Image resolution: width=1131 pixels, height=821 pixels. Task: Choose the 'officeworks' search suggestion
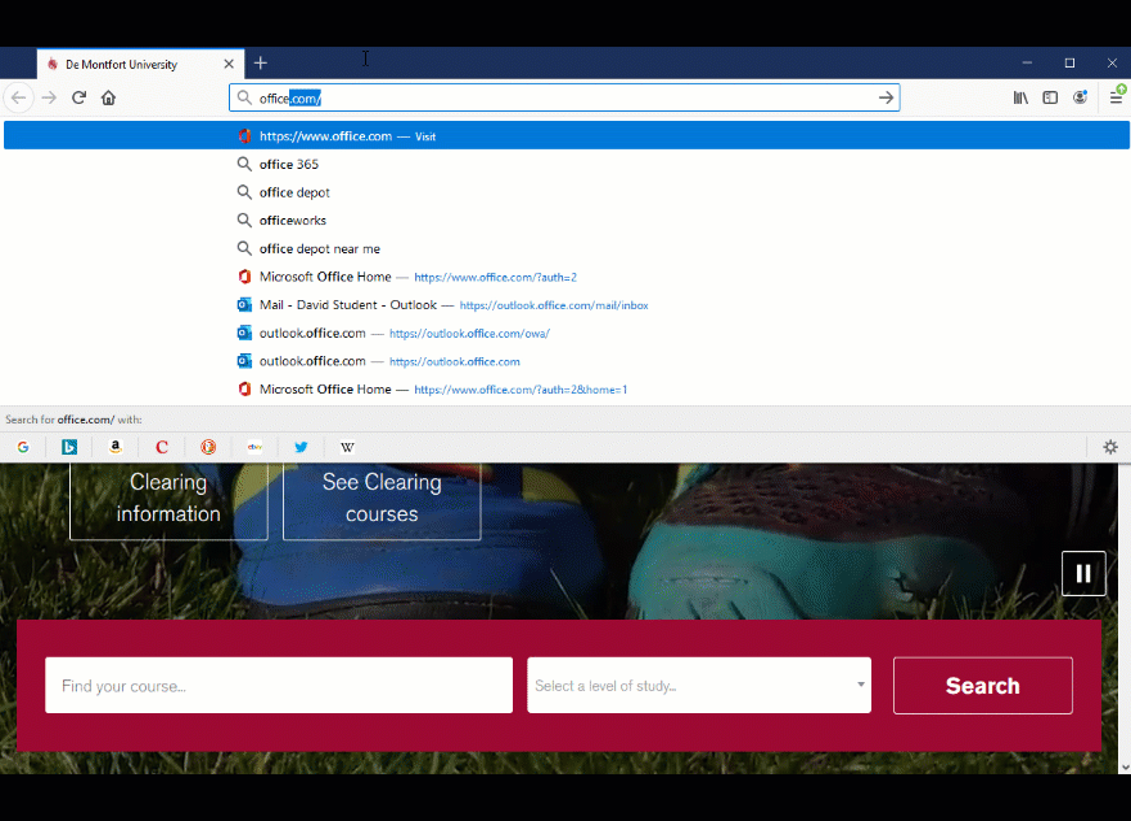566,220
